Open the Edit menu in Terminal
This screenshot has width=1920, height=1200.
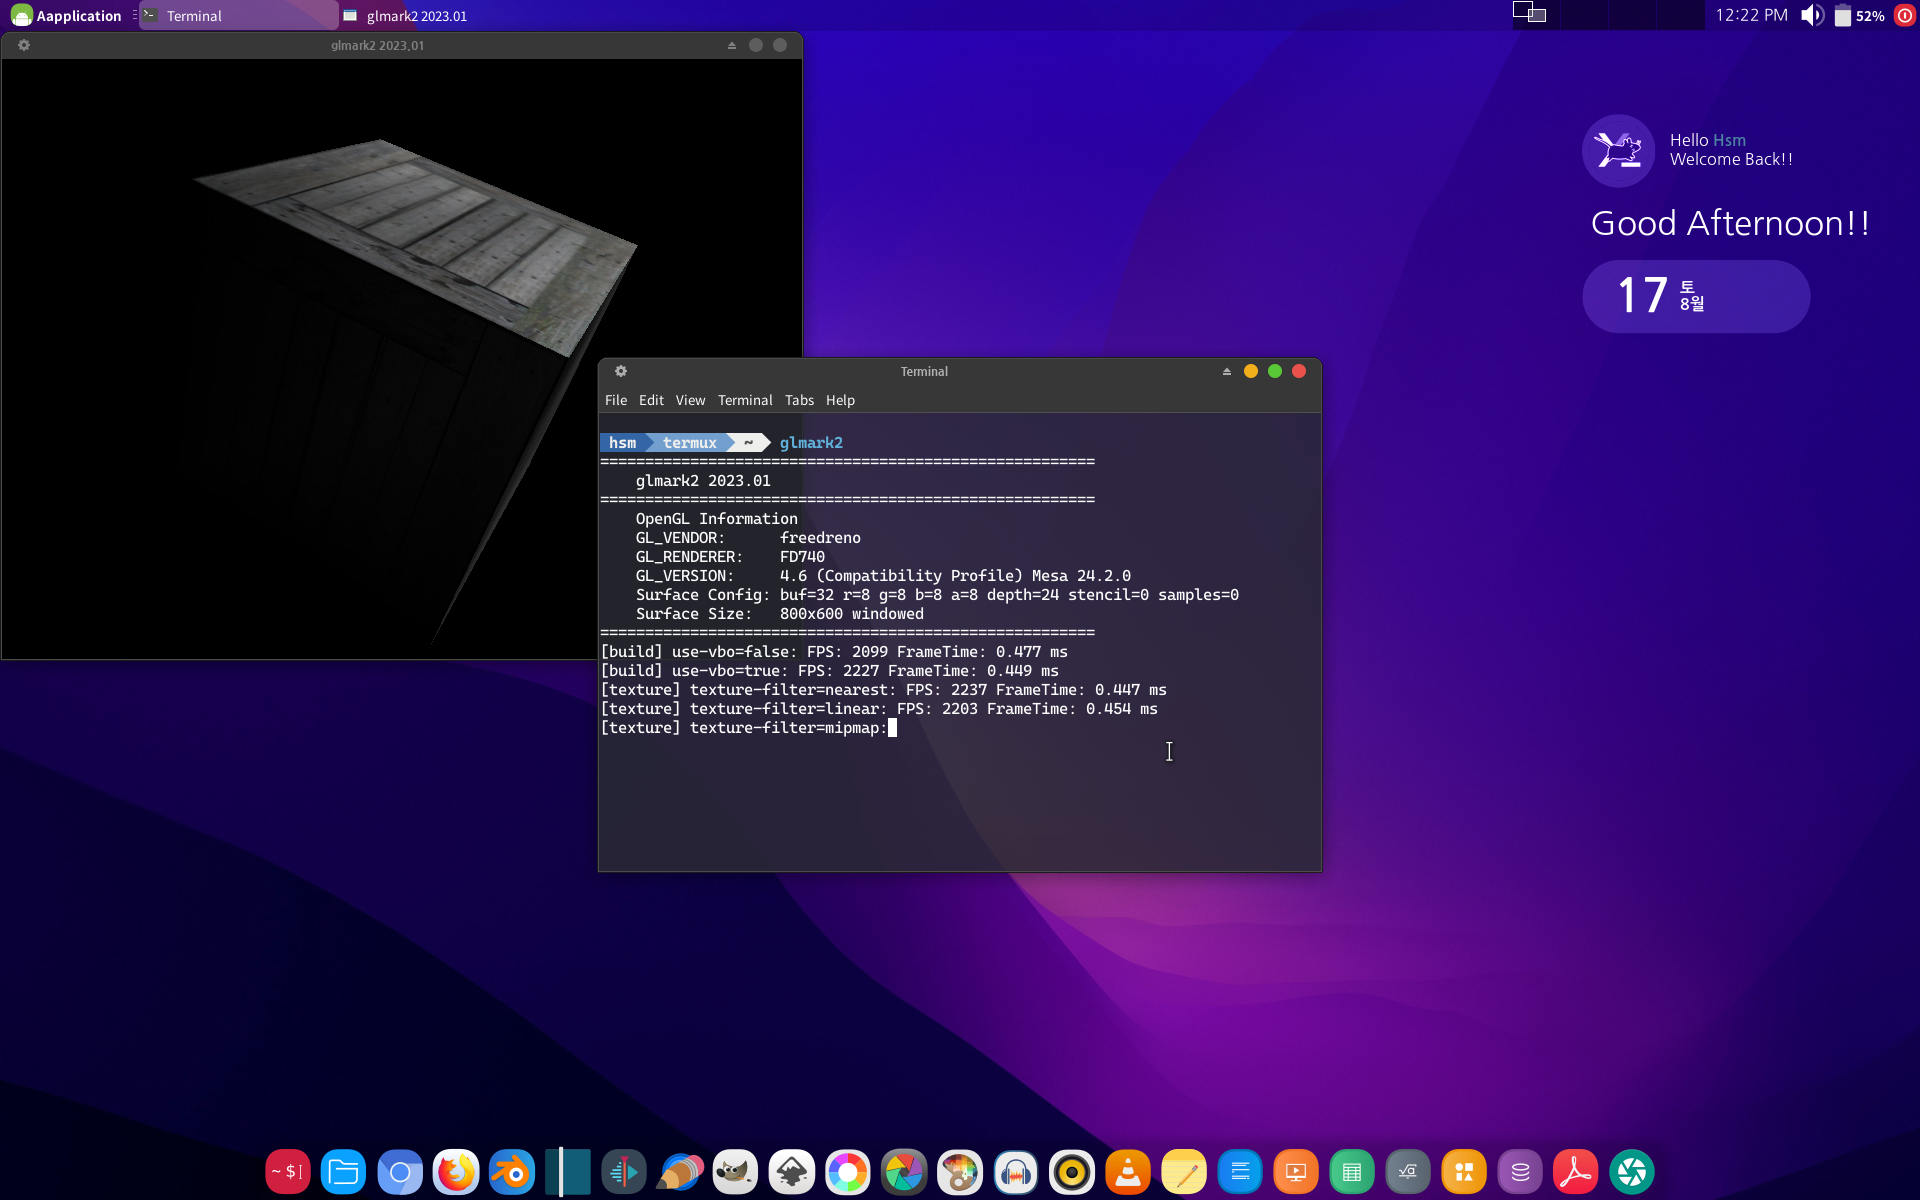651,400
